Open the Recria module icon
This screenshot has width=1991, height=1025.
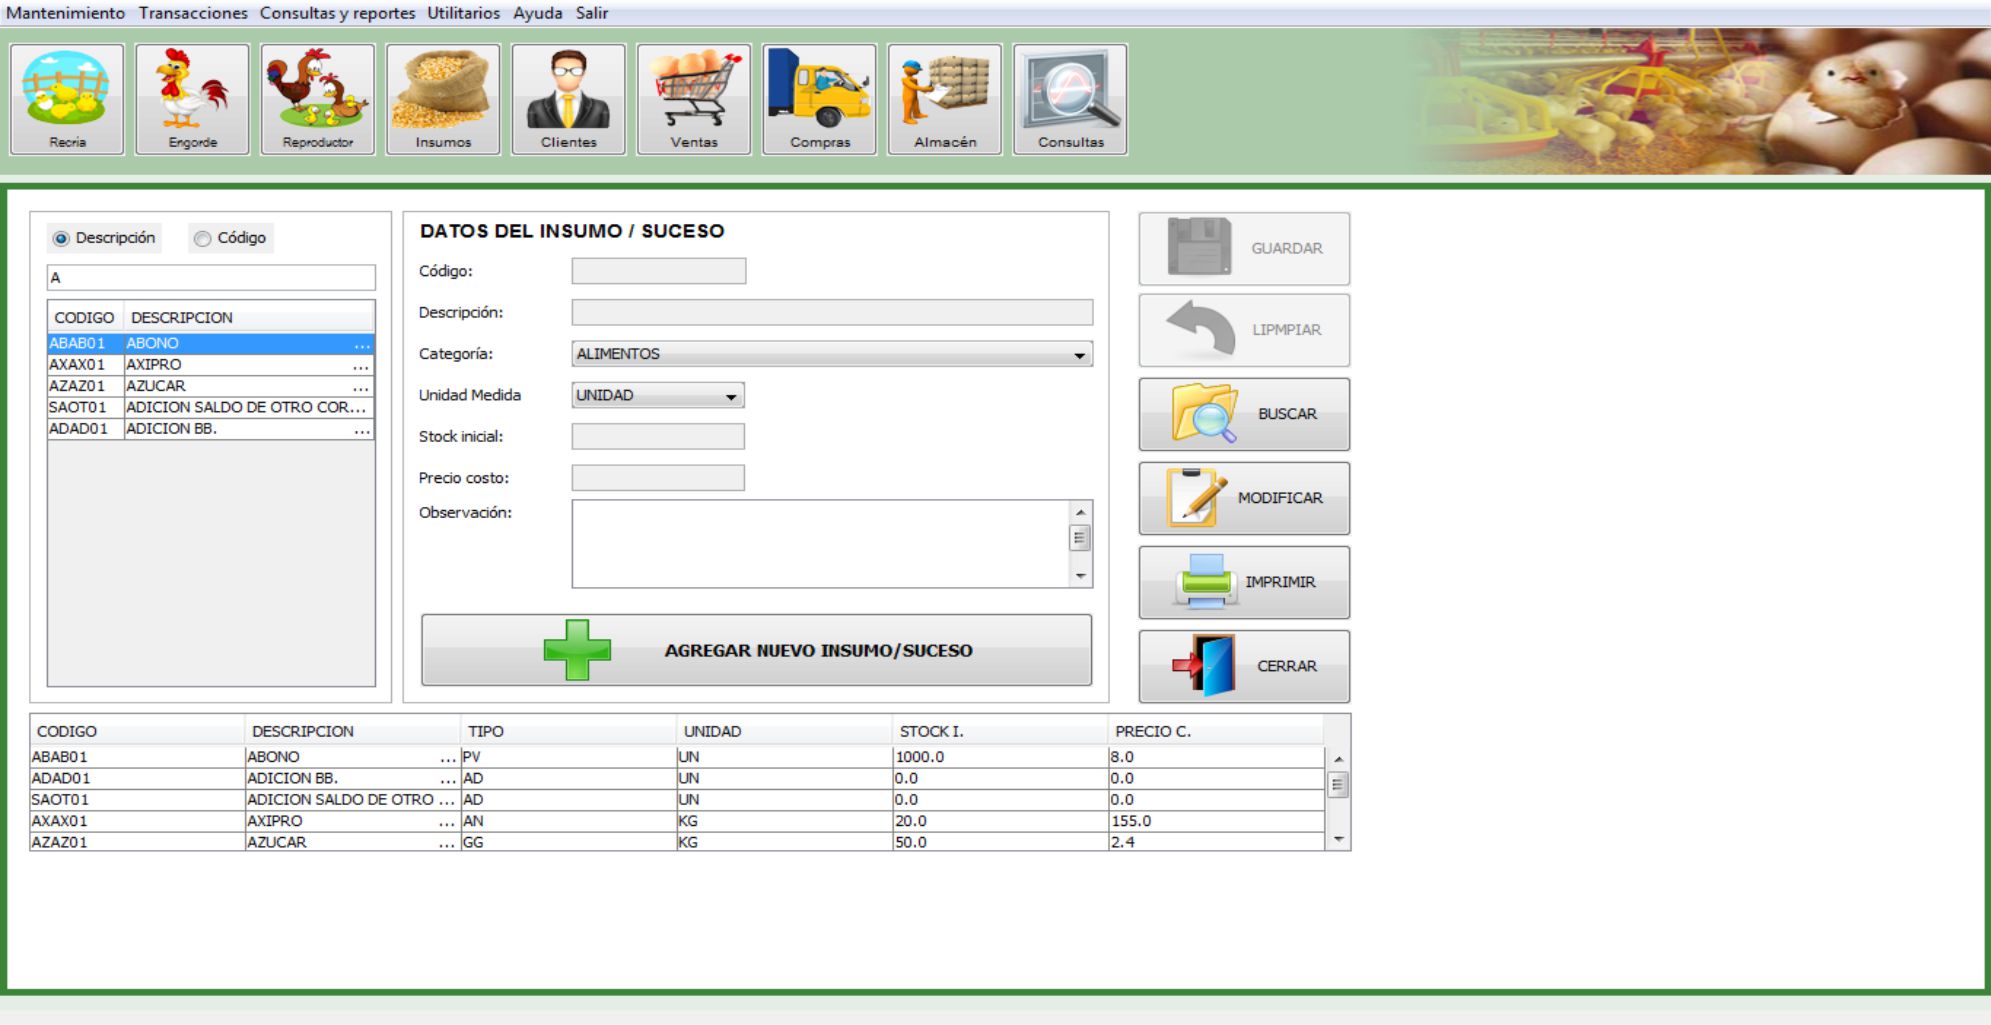pos(67,99)
